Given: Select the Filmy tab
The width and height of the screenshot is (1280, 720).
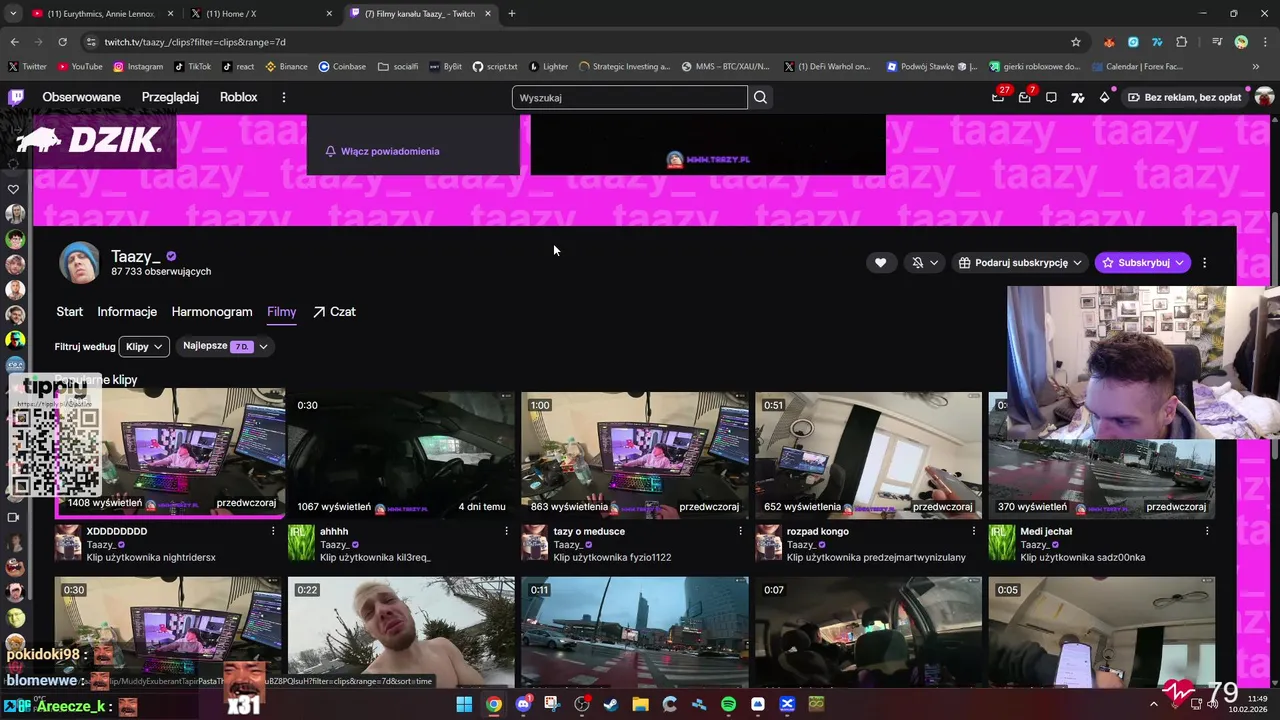Looking at the screenshot, I should coord(282,312).
